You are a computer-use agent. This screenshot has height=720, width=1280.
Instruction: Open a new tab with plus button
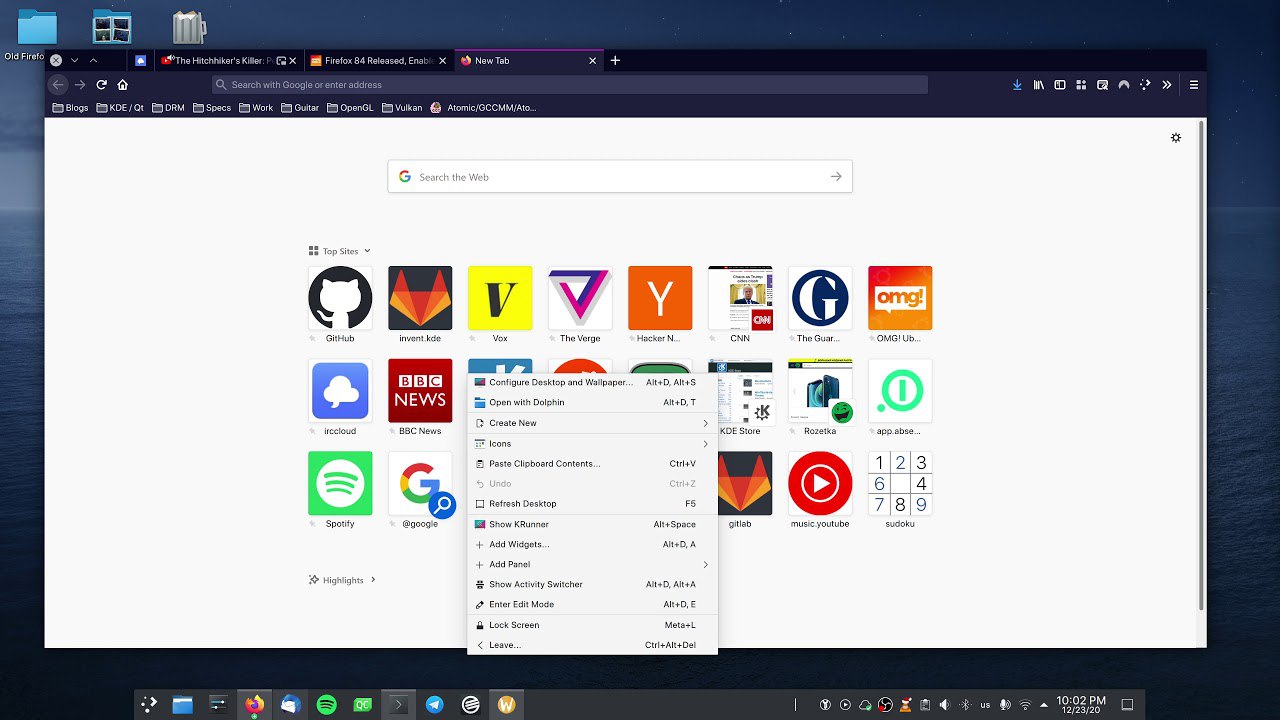pyautogui.click(x=615, y=60)
